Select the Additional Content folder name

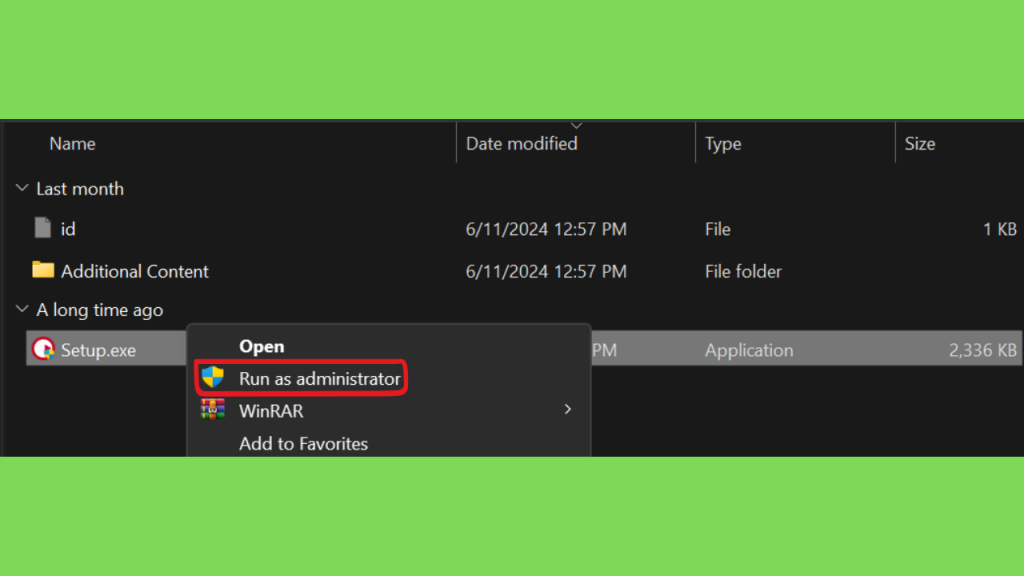[135, 272]
